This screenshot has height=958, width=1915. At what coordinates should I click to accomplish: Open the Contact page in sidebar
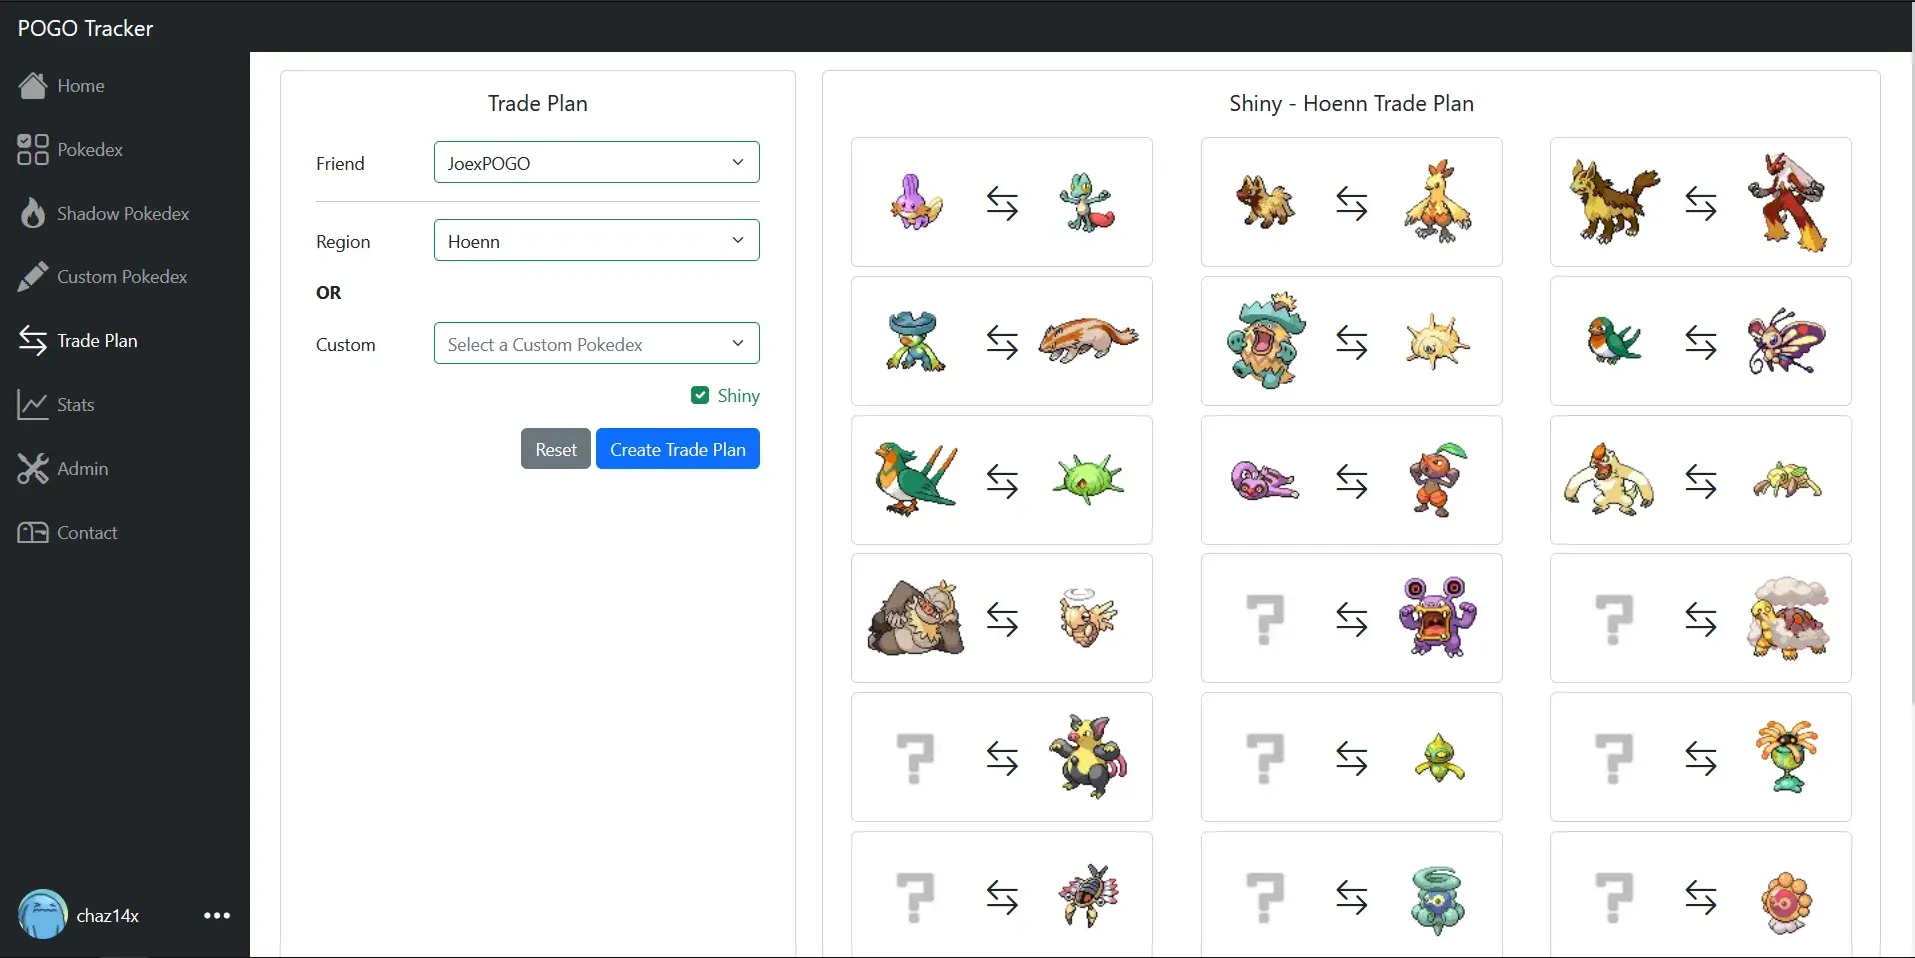click(87, 533)
